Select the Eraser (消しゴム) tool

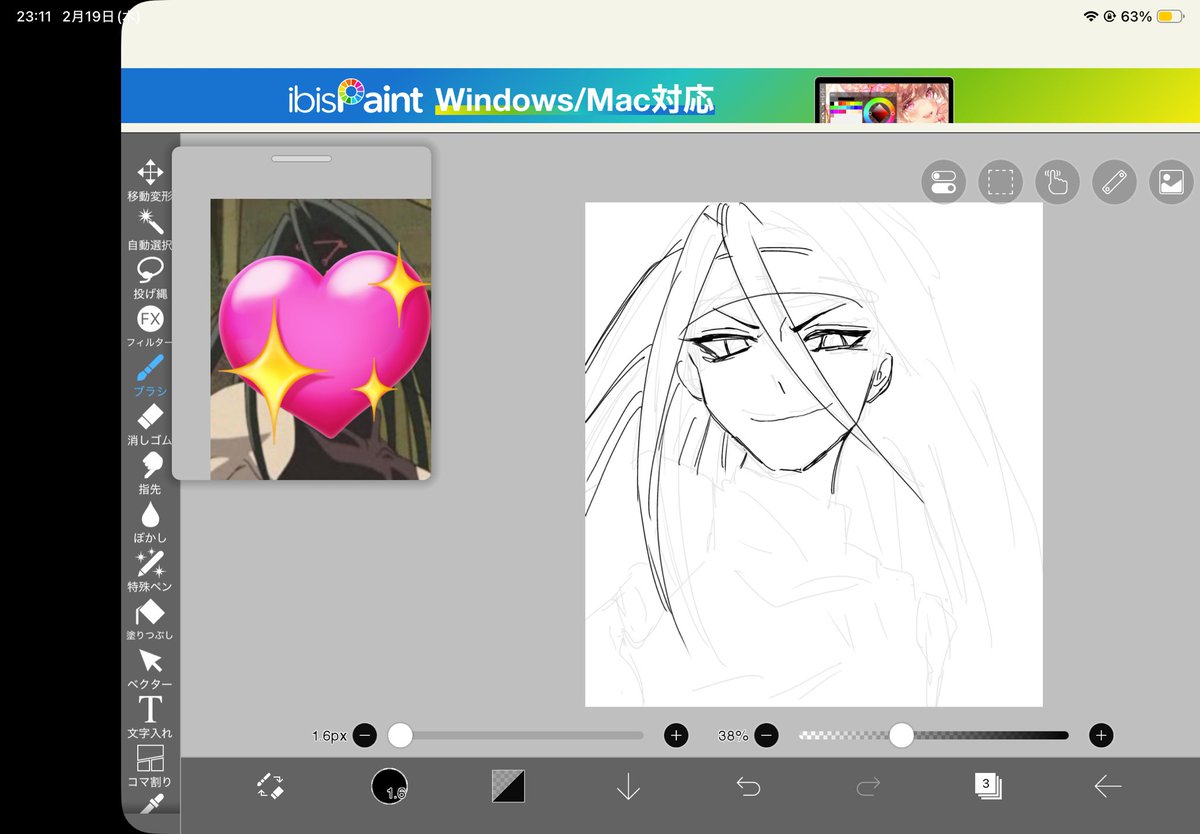(x=150, y=425)
